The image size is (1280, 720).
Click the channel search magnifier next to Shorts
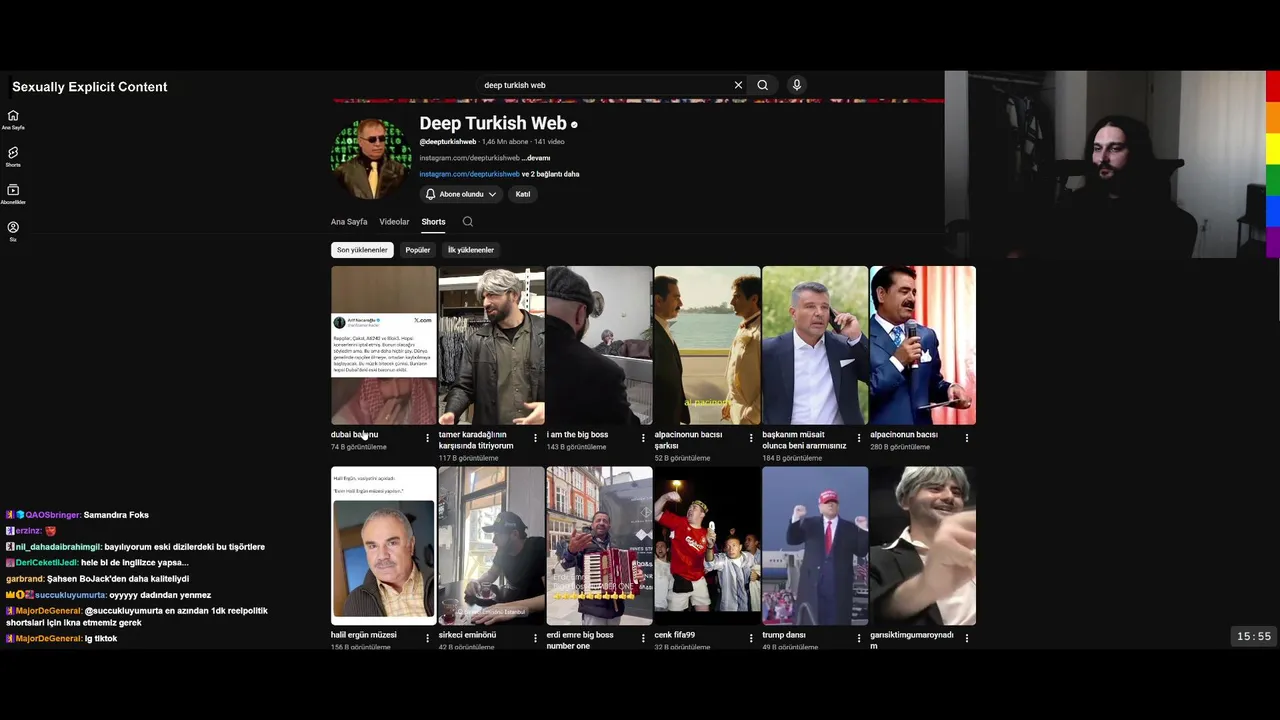(468, 222)
